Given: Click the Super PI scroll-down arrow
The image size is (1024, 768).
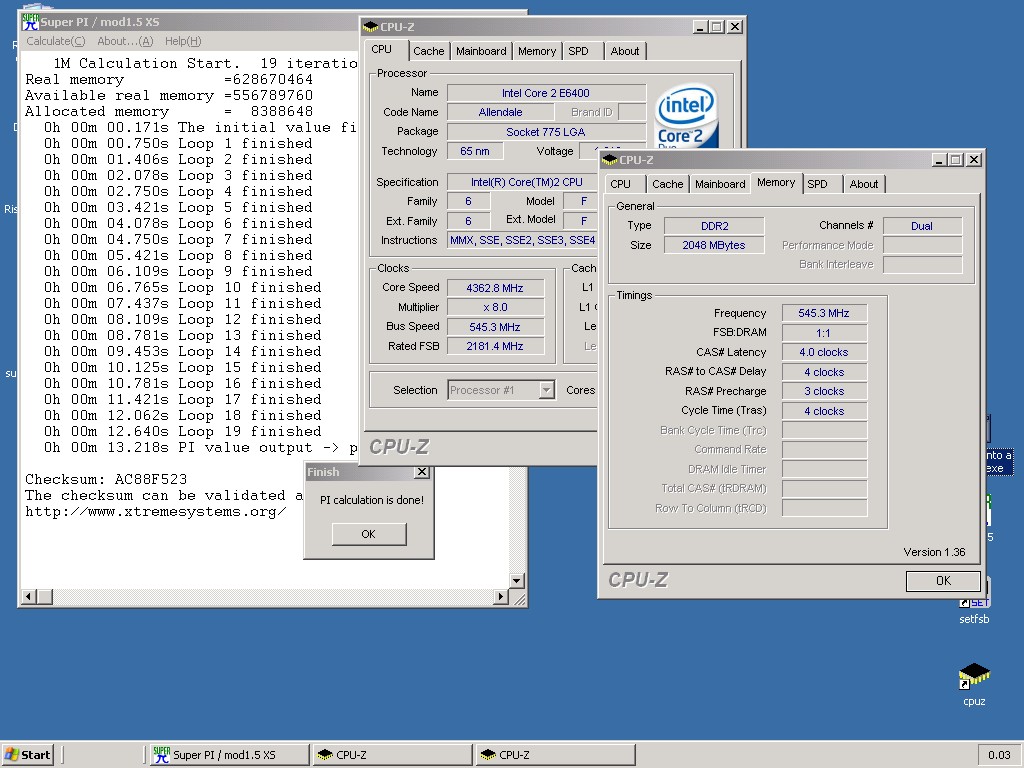Looking at the screenshot, I should (x=516, y=580).
